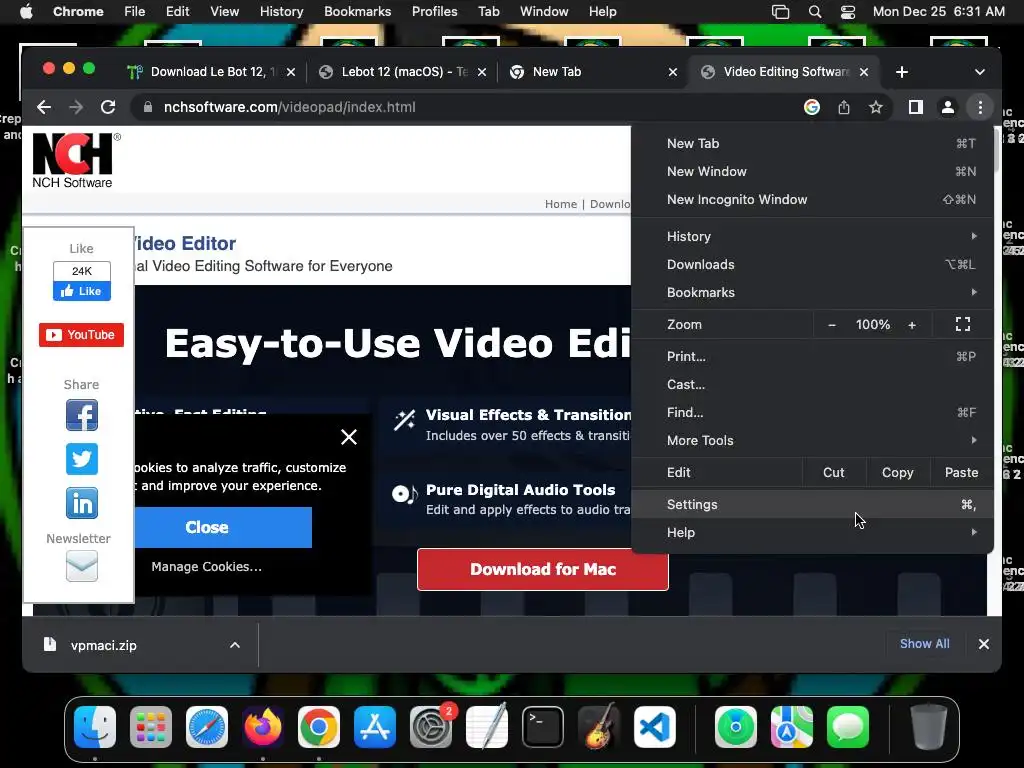The width and height of the screenshot is (1024, 768).
Task: Click the browser back arrow
Action: click(44, 107)
